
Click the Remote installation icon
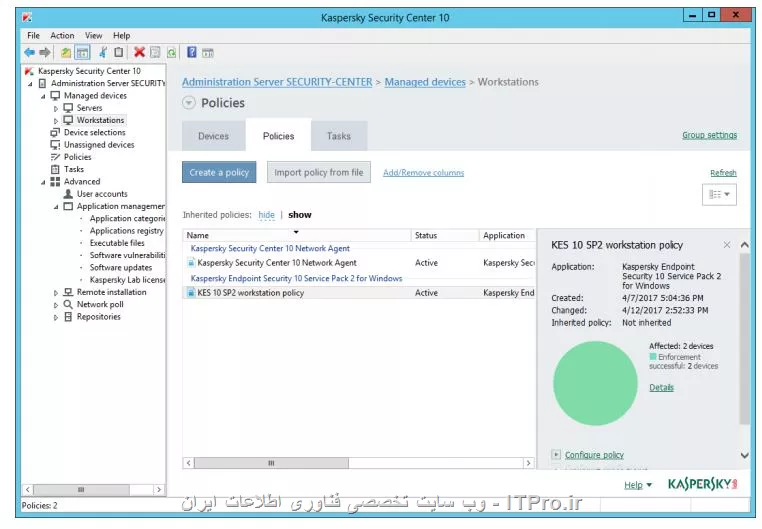[68, 292]
